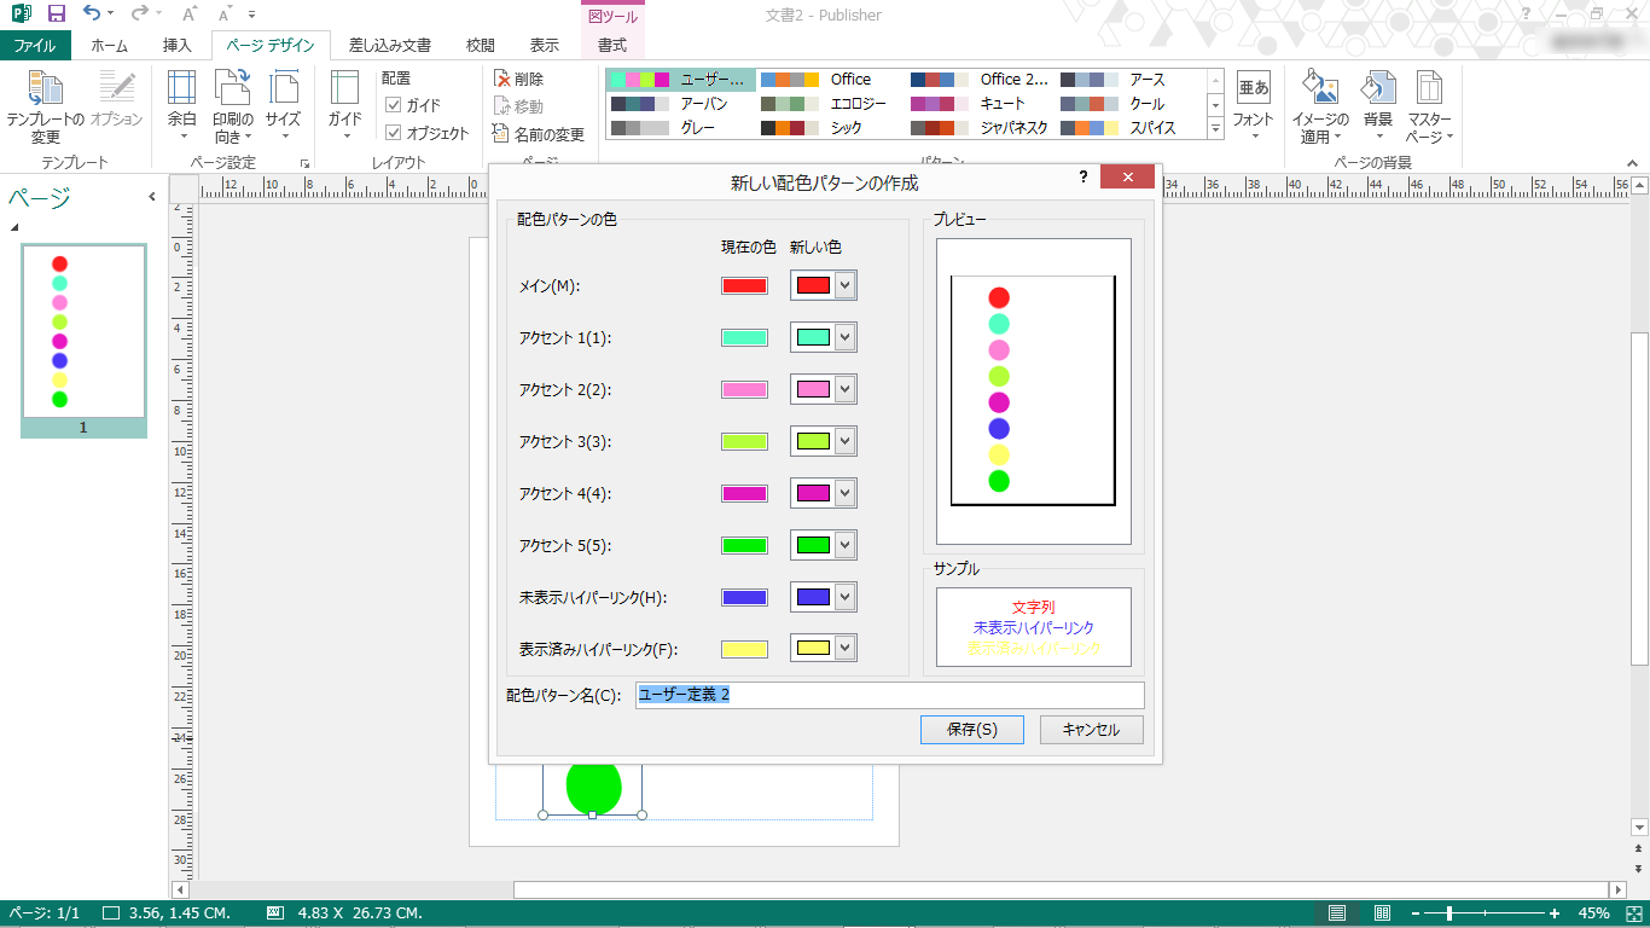Select the ジャパネスク color scheme

[x=980, y=128]
